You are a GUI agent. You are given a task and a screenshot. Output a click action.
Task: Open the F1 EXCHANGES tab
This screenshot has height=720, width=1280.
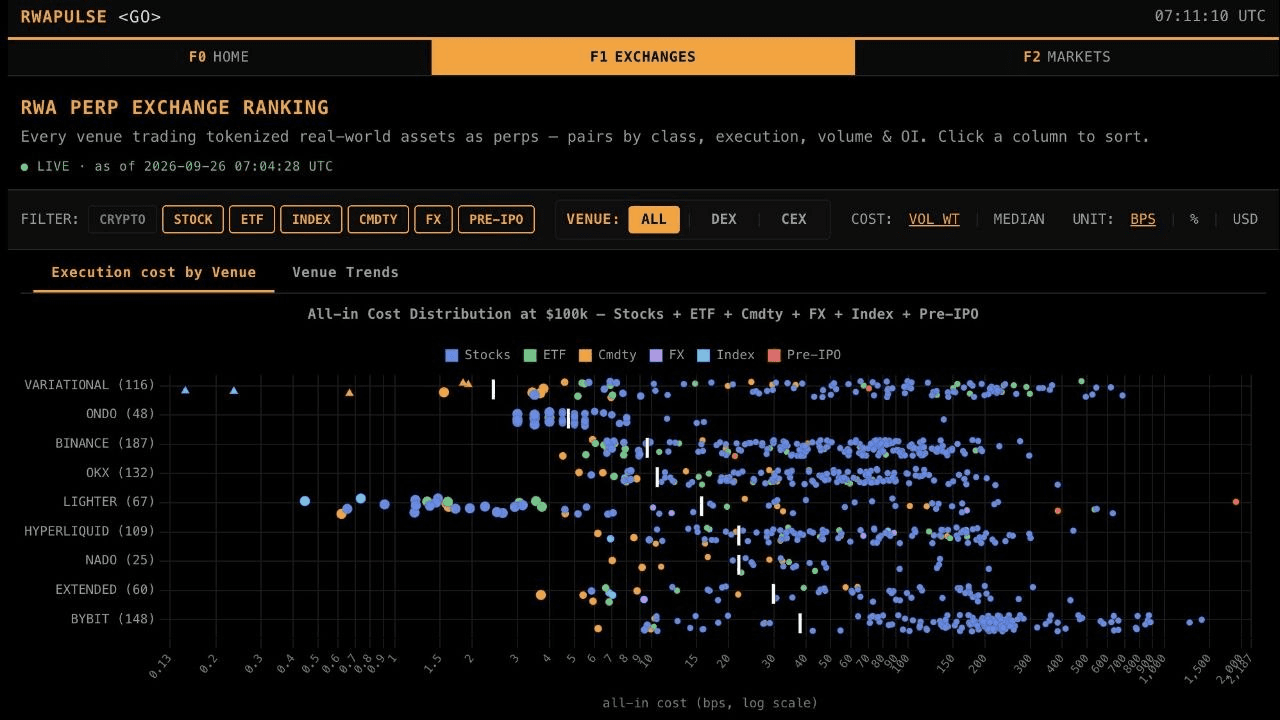click(x=643, y=57)
